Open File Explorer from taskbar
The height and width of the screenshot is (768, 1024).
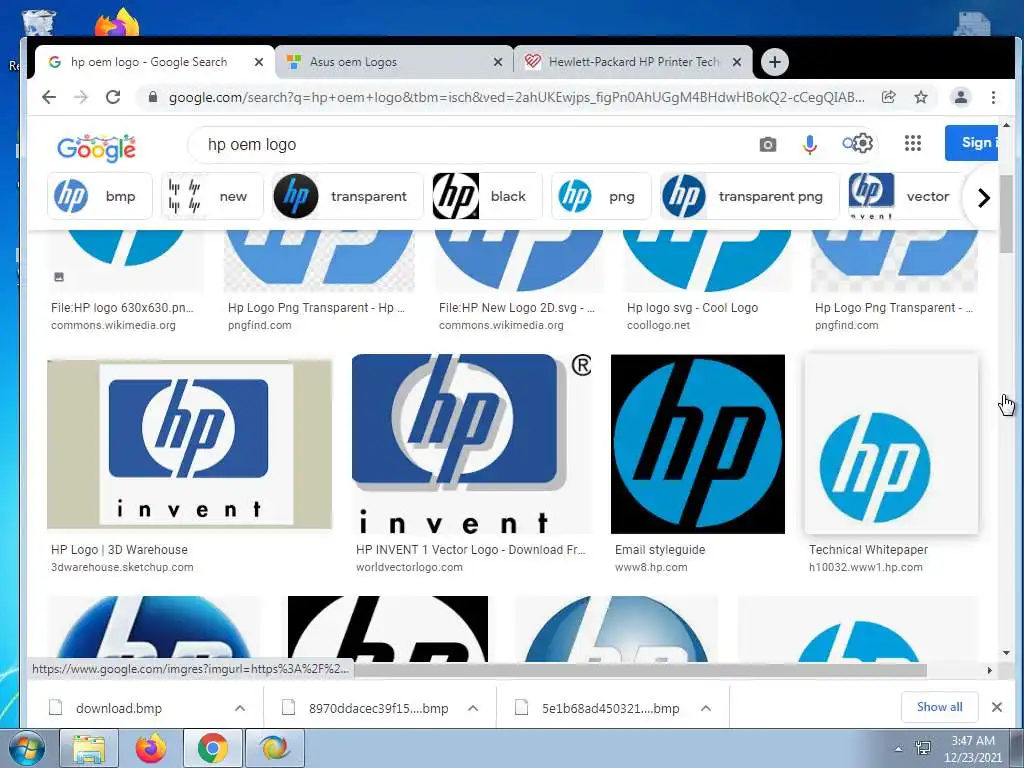click(x=89, y=748)
